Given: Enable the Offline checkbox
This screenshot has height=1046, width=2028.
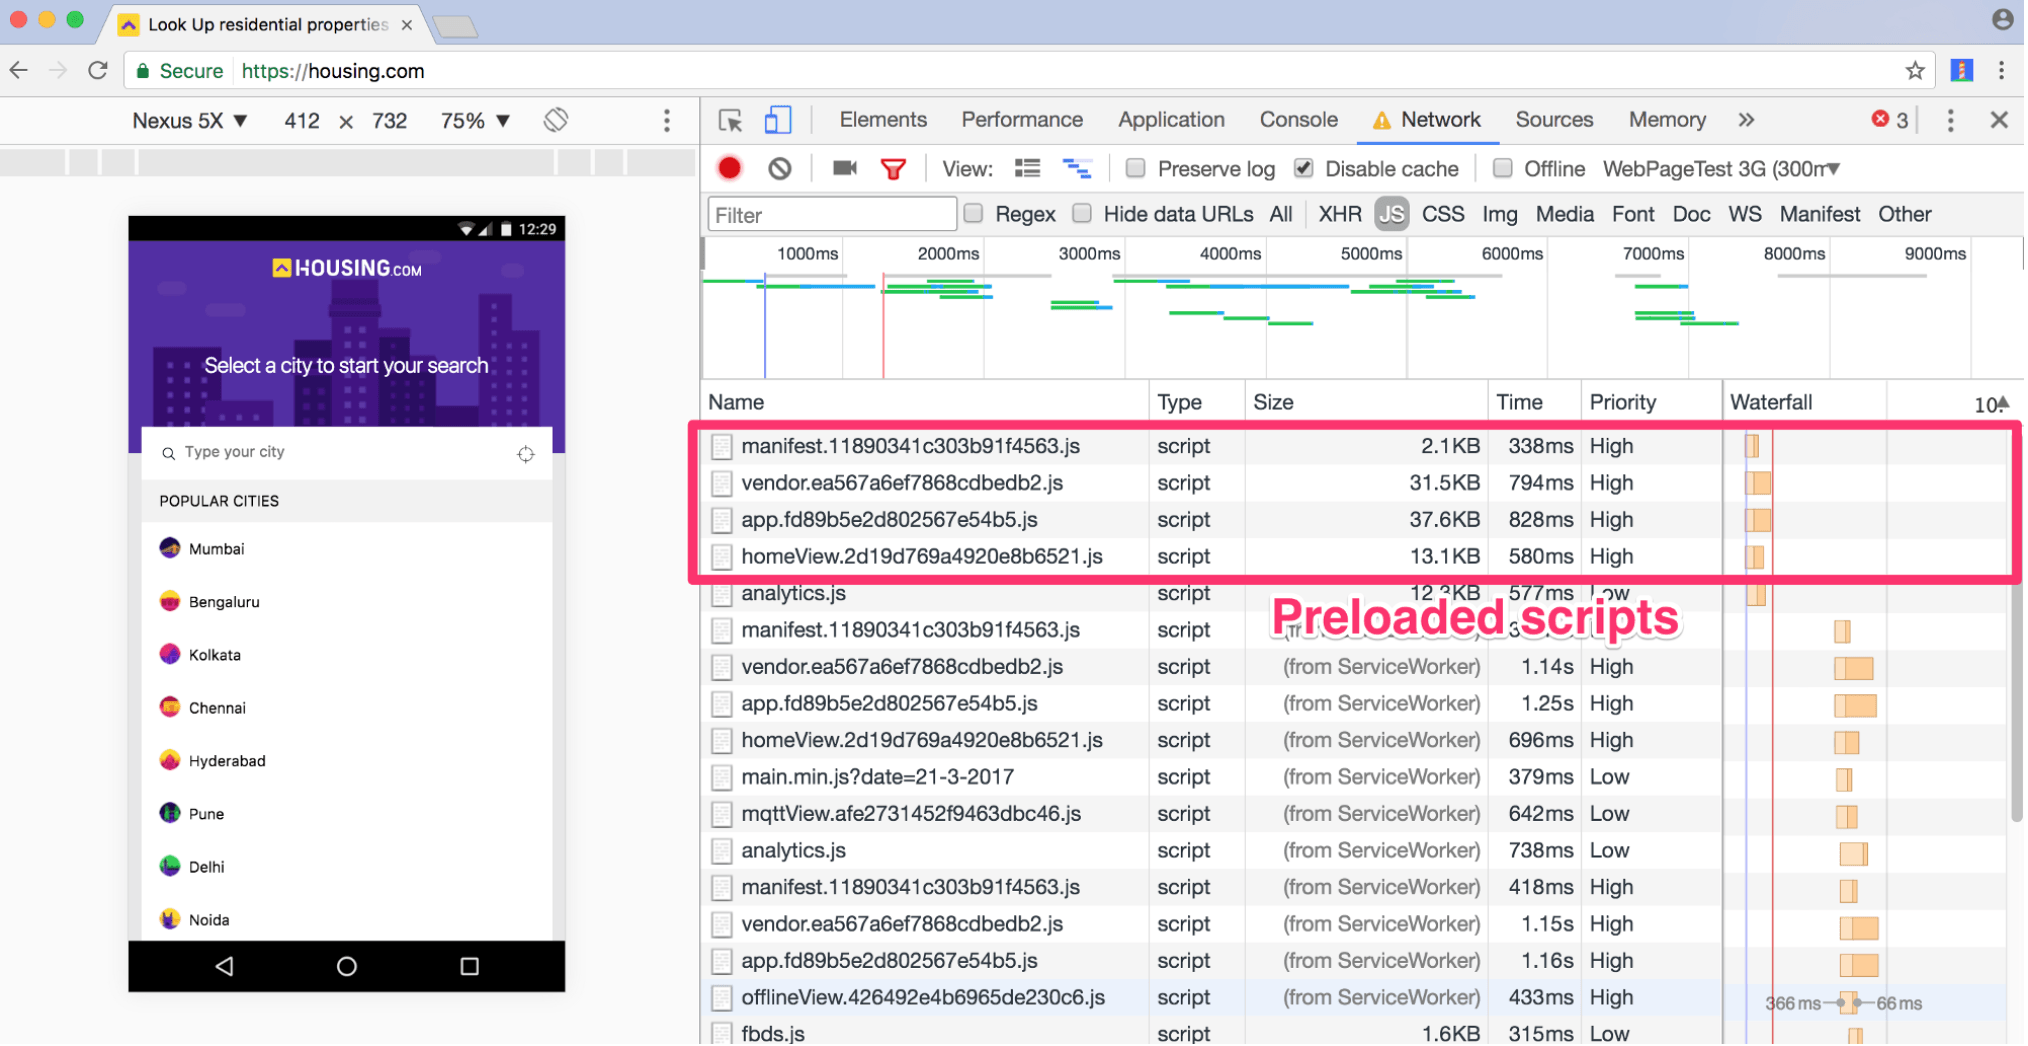Looking at the screenshot, I should [1504, 168].
